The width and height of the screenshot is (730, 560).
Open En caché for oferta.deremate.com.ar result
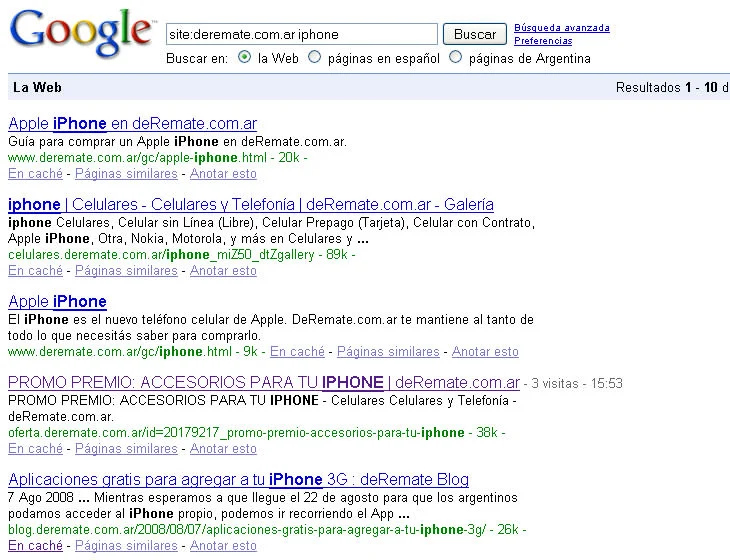(x=35, y=448)
